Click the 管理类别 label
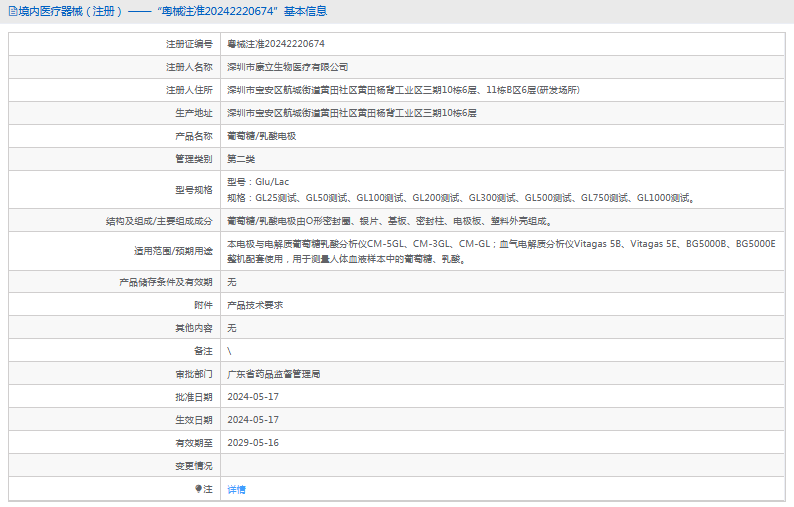Viewport: 794px width, 507px height. point(194,159)
